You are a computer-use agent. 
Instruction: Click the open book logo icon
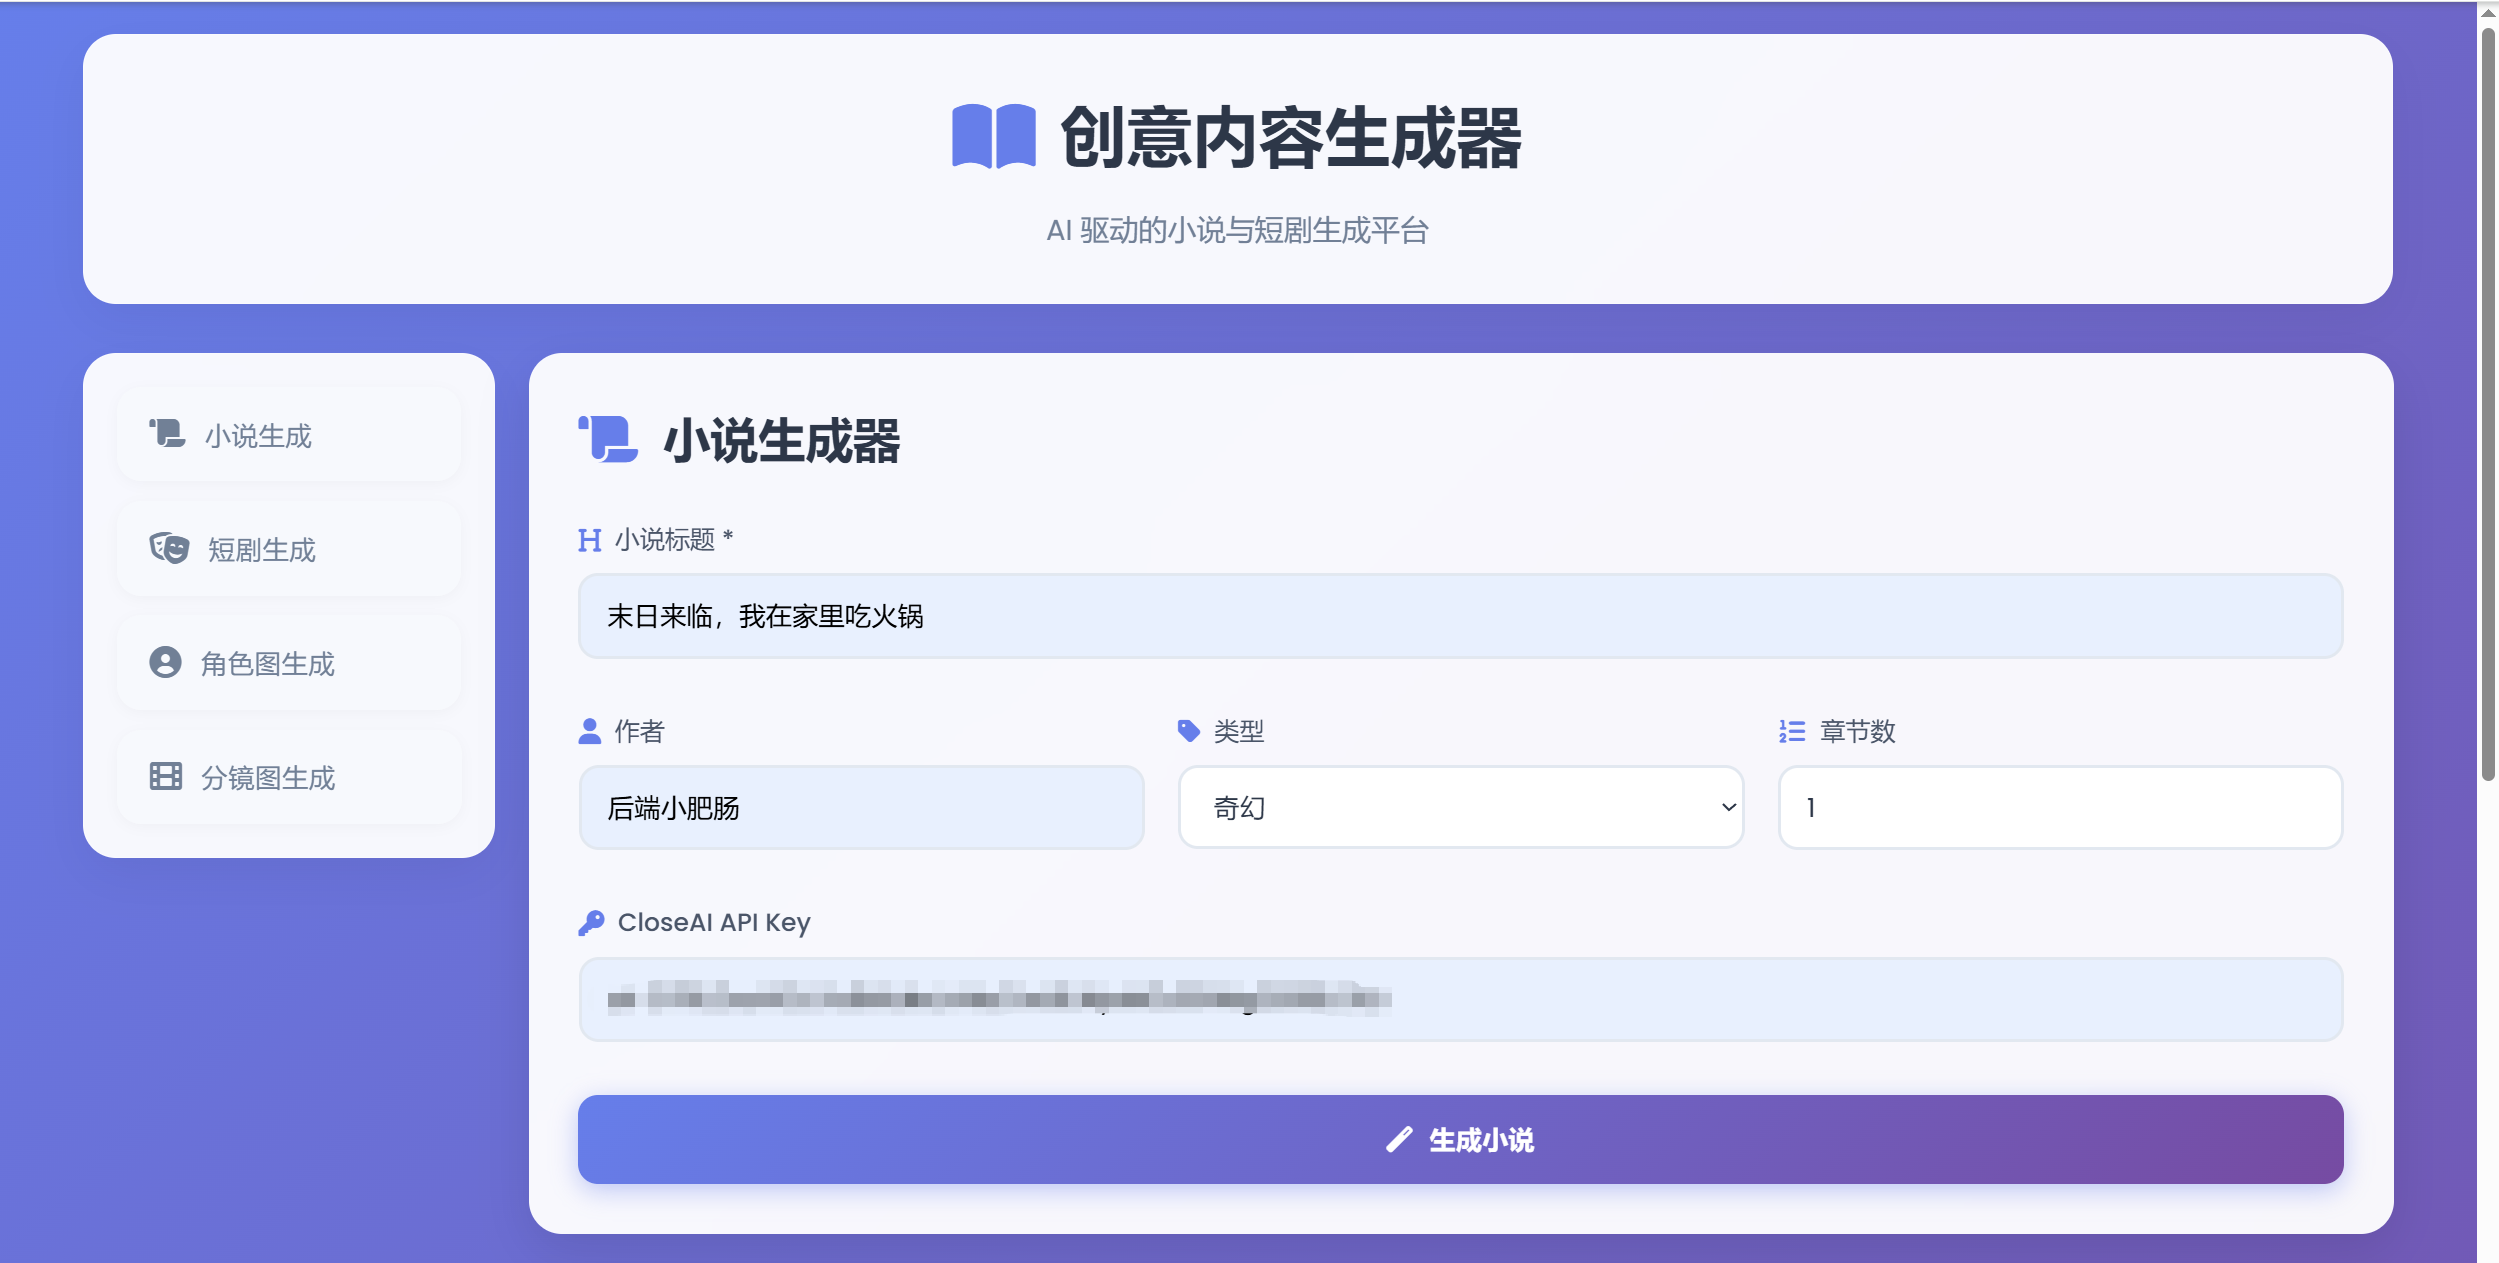[x=993, y=137]
